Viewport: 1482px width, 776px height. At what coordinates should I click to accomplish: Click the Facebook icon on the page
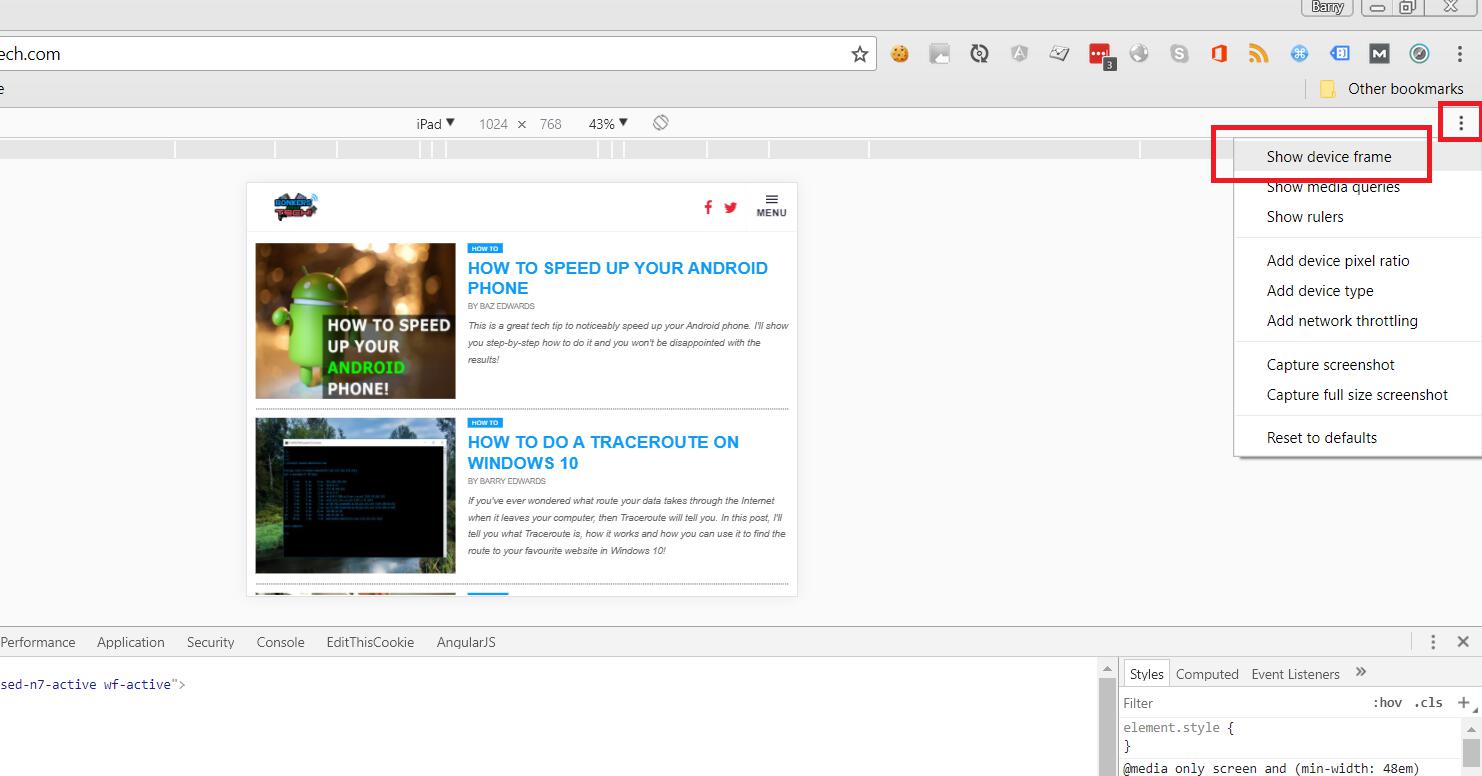coord(708,207)
